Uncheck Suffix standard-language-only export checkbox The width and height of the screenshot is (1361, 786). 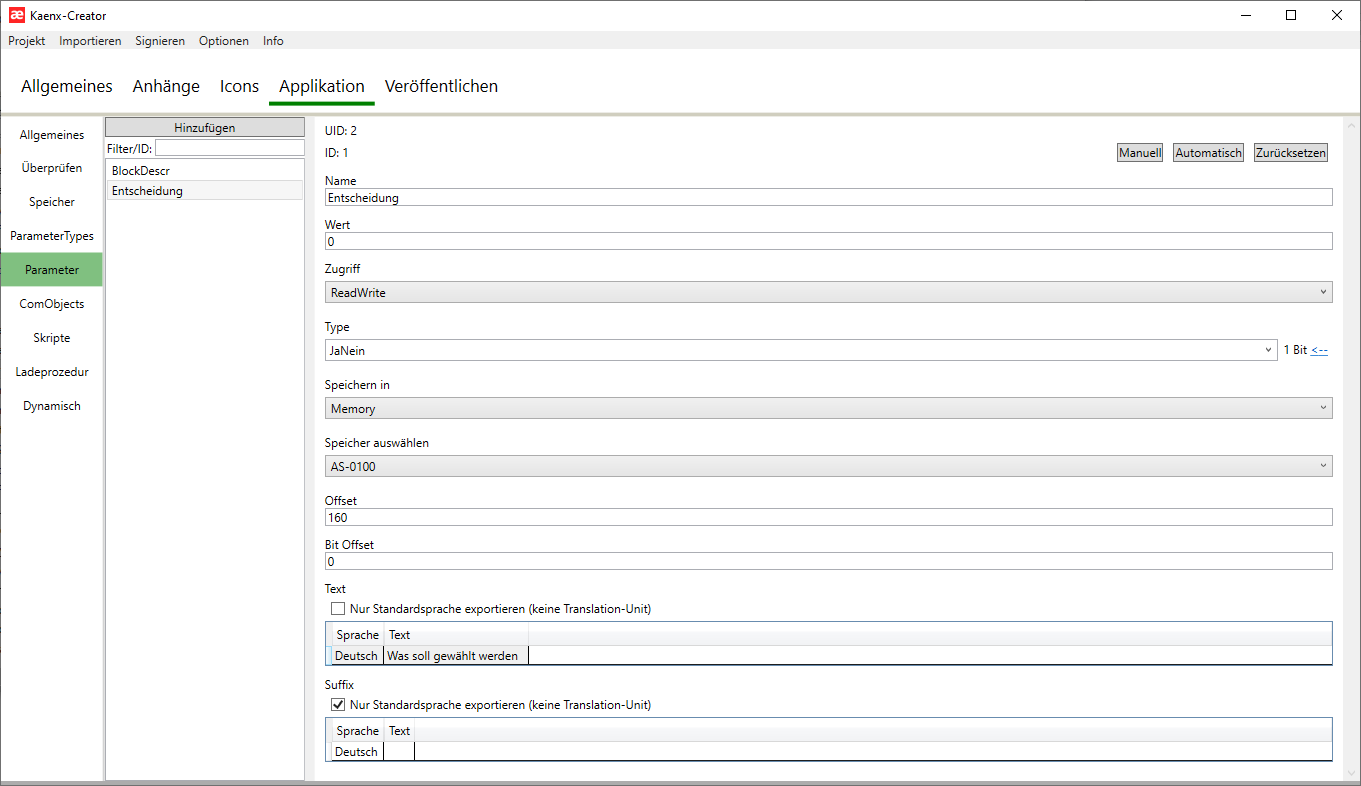pos(337,705)
